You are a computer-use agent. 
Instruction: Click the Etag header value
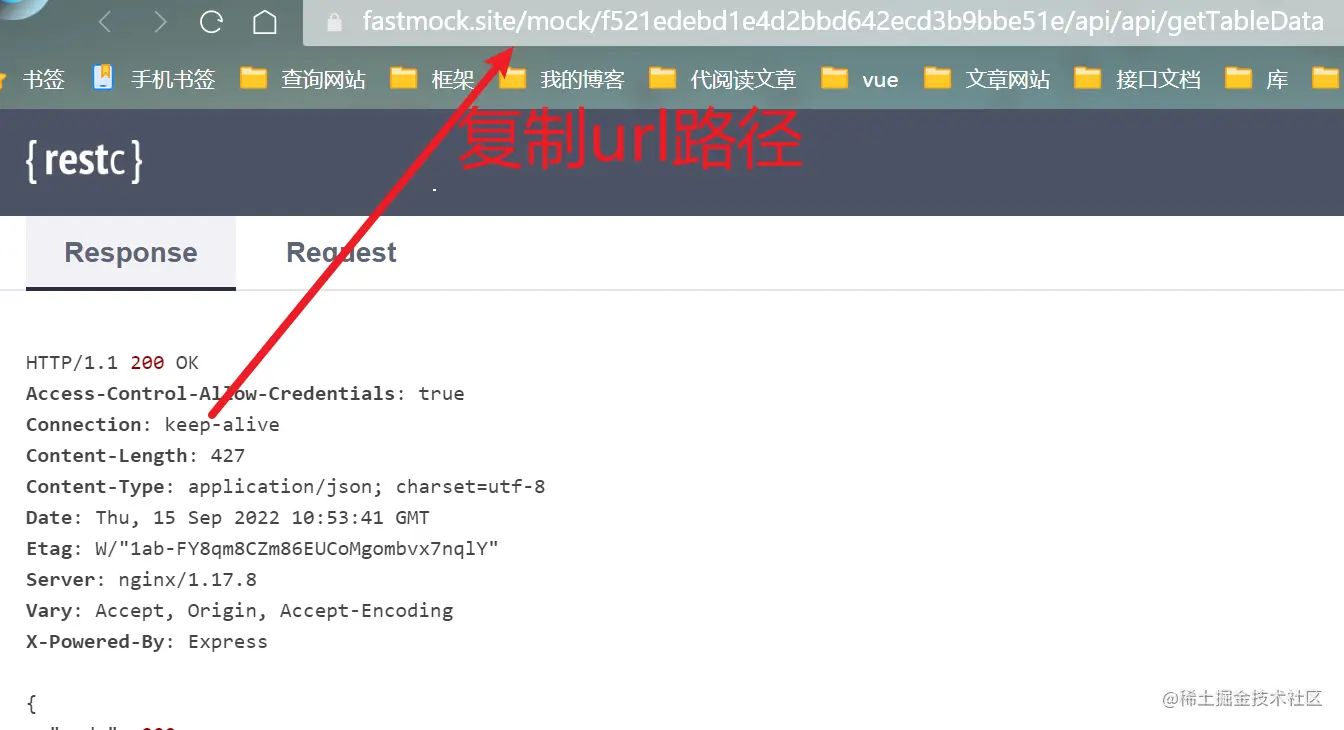coord(297,549)
